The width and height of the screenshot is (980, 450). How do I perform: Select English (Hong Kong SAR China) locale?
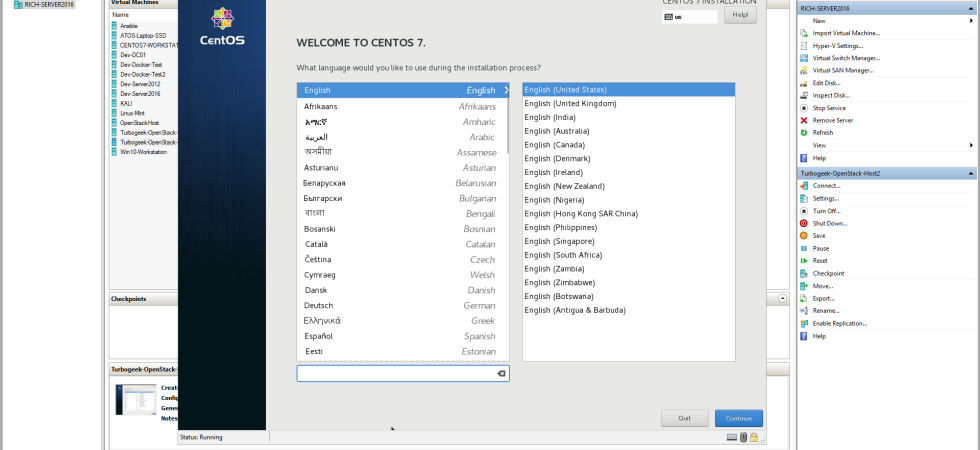(629, 214)
